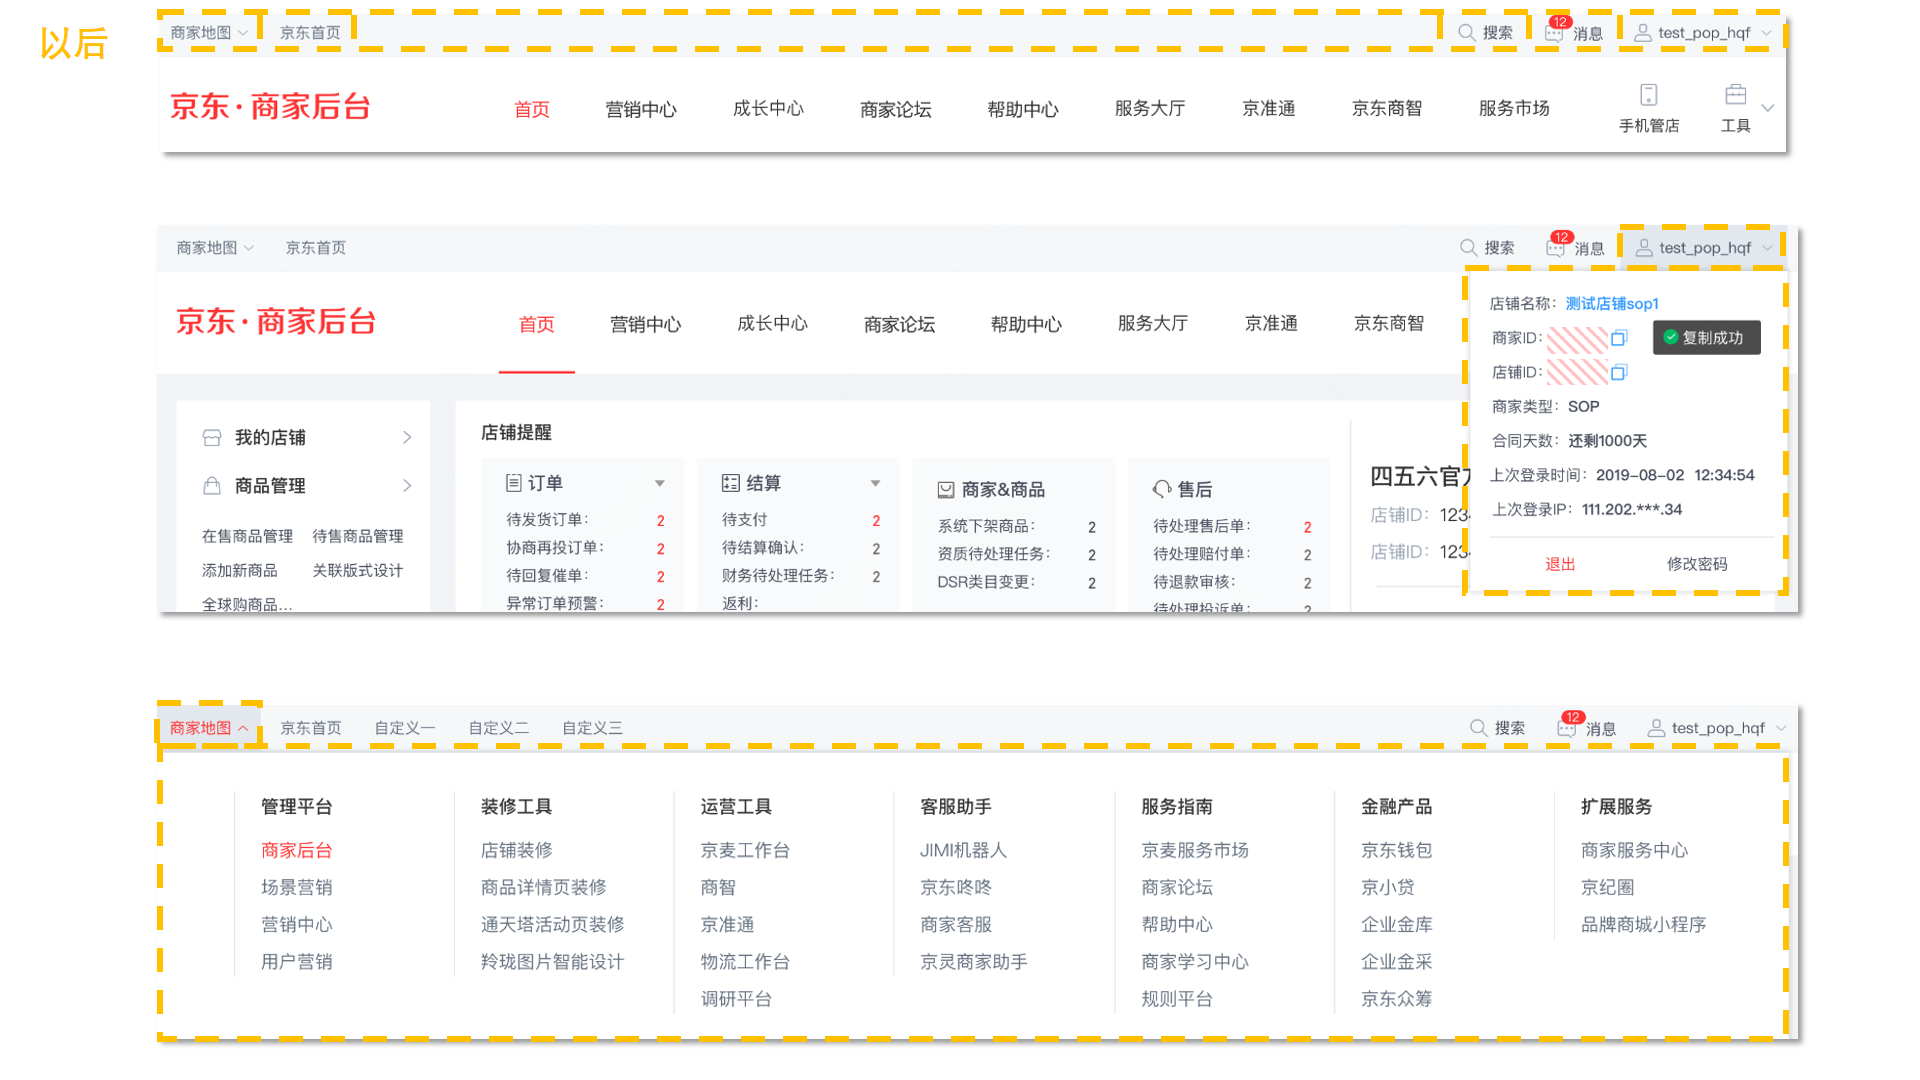Click the copy icon beside 商家ID
1920x1080 pixels.
(1619, 338)
